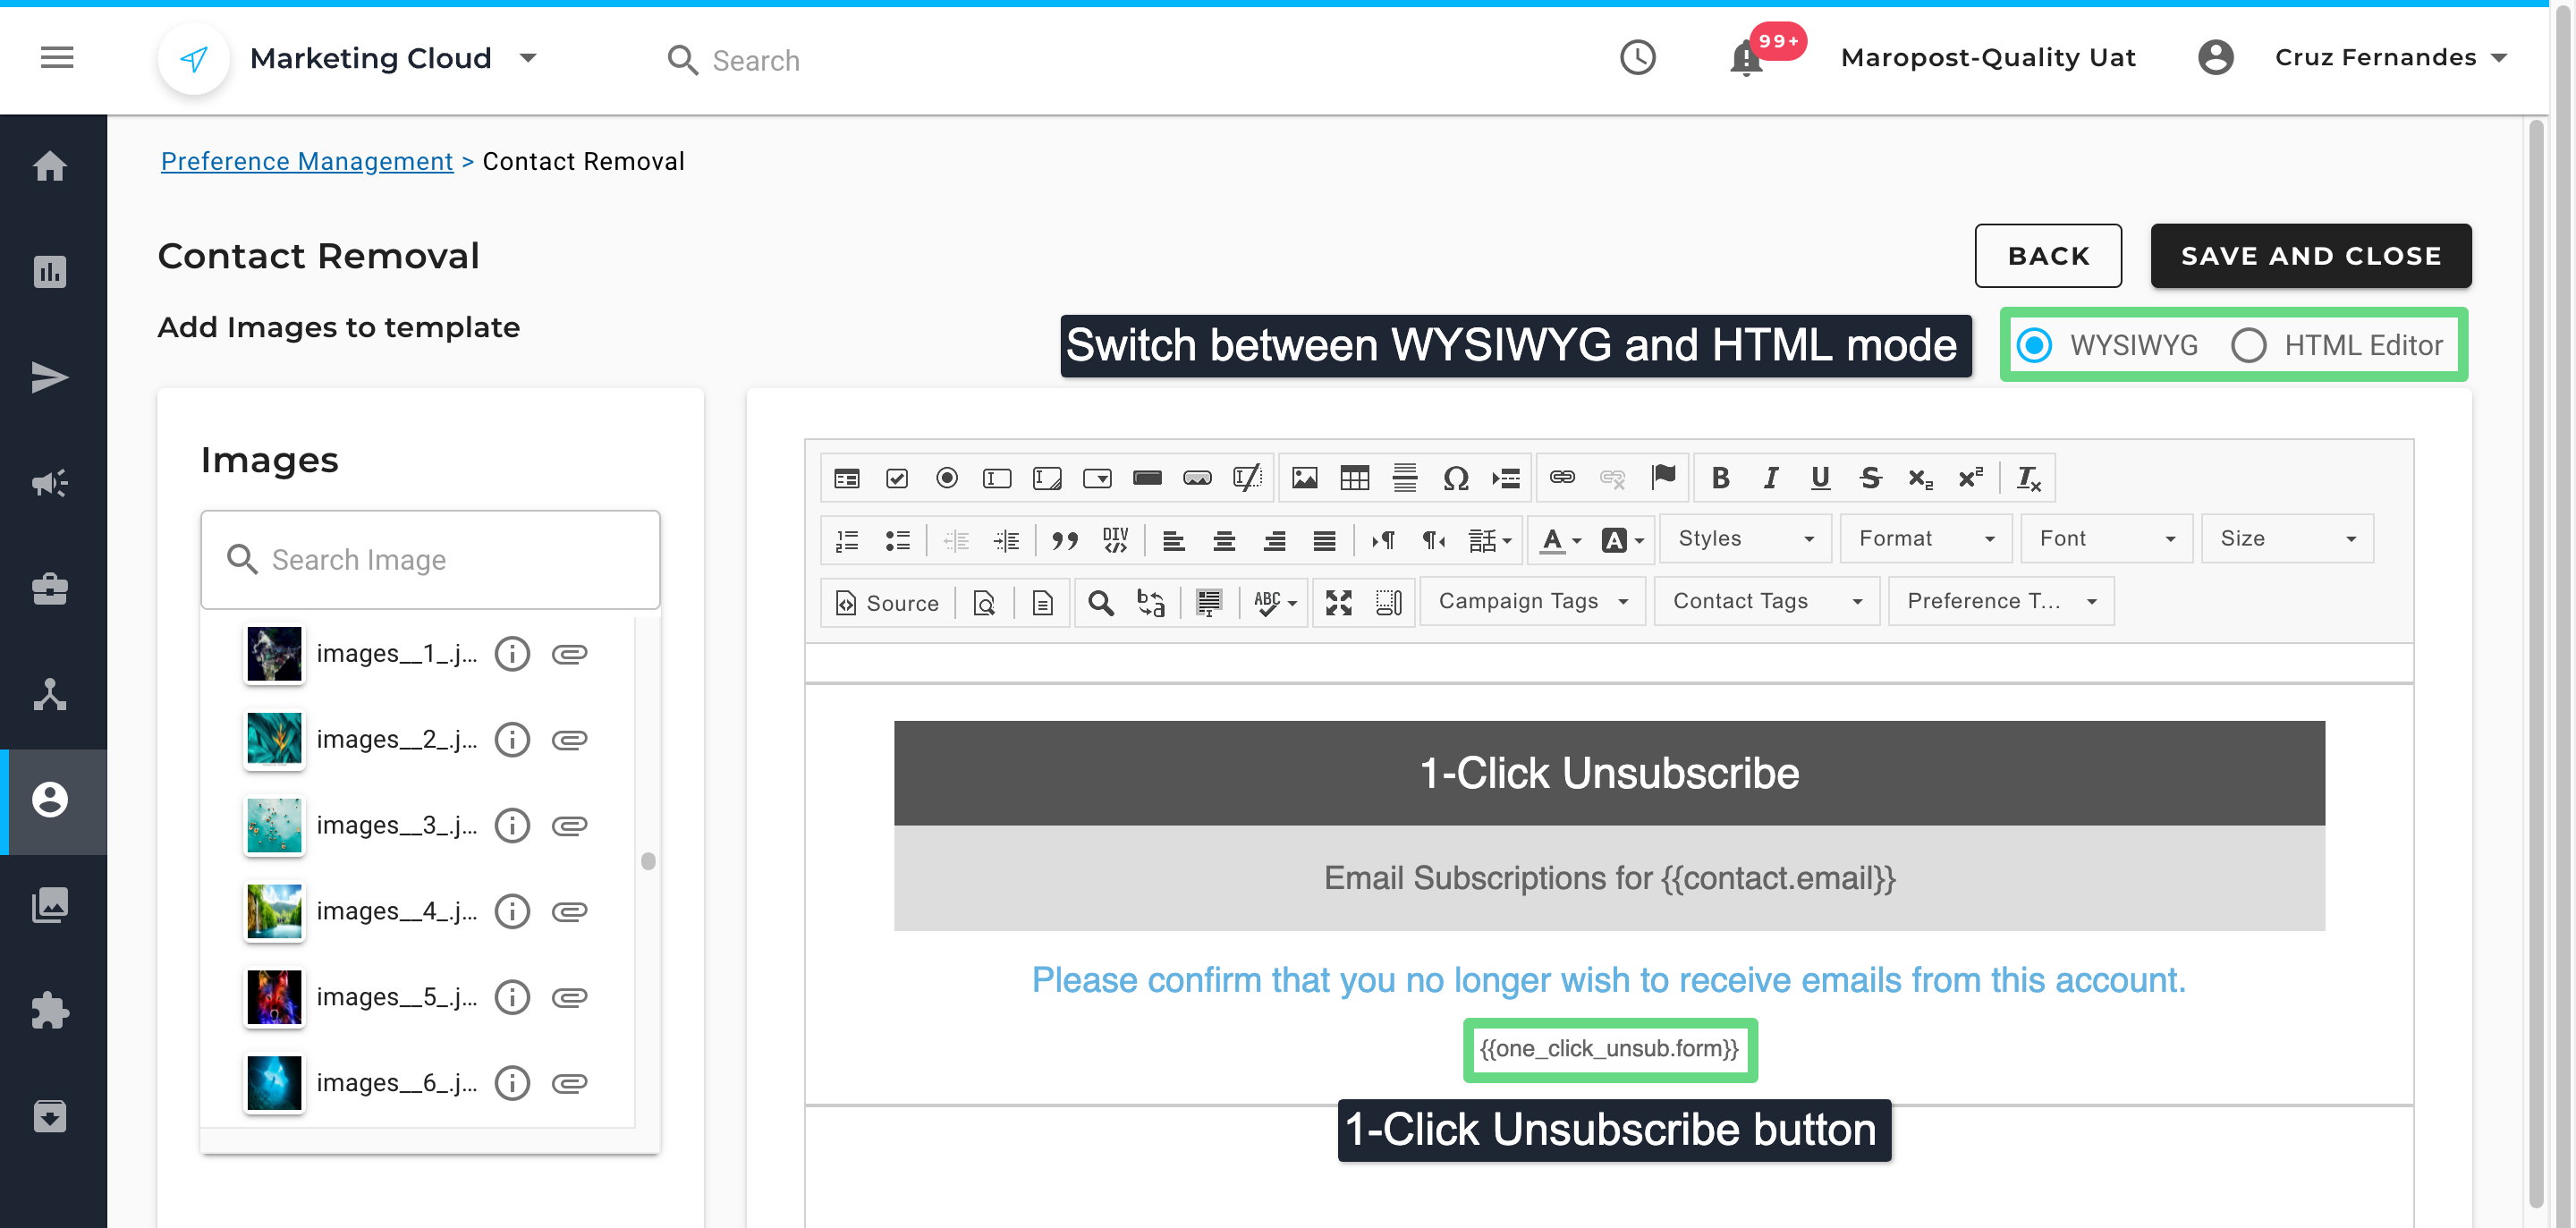Insert a table from the toolbar
This screenshot has width=2576, height=1228.
coord(1354,478)
